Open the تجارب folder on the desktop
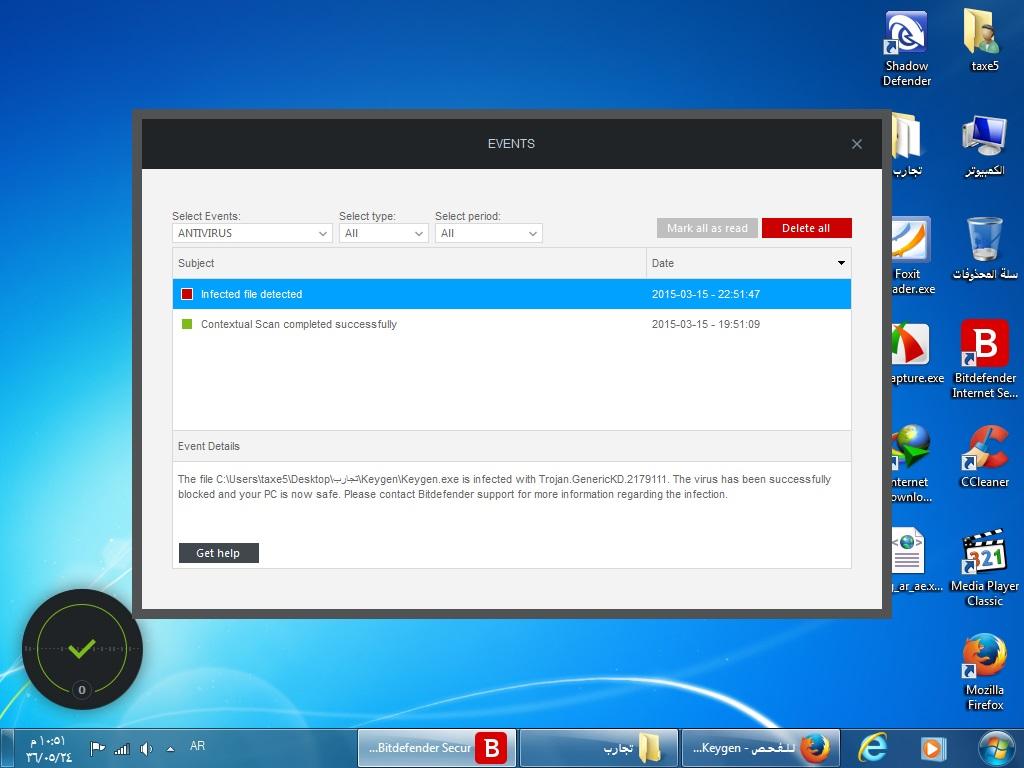This screenshot has width=1024, height=768. (907, 145)
